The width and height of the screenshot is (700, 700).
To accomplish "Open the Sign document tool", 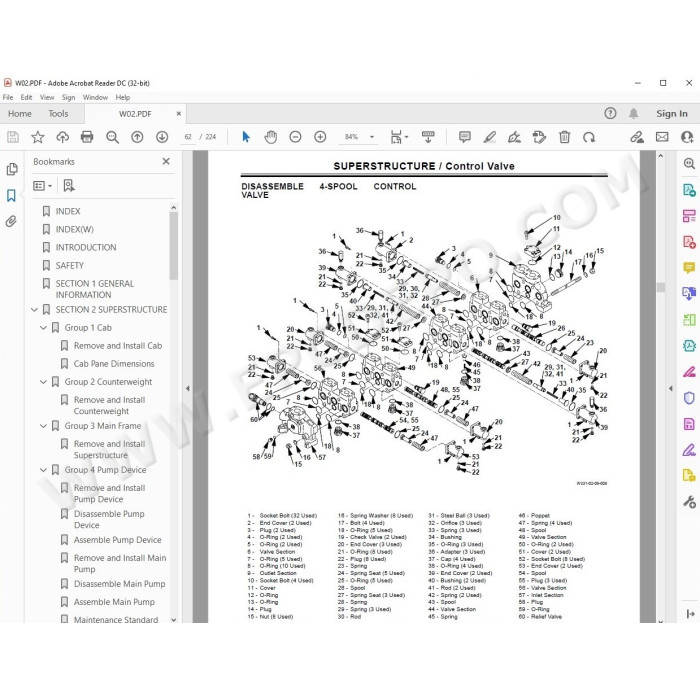I will pyautogui.click(x=514, y=137).
